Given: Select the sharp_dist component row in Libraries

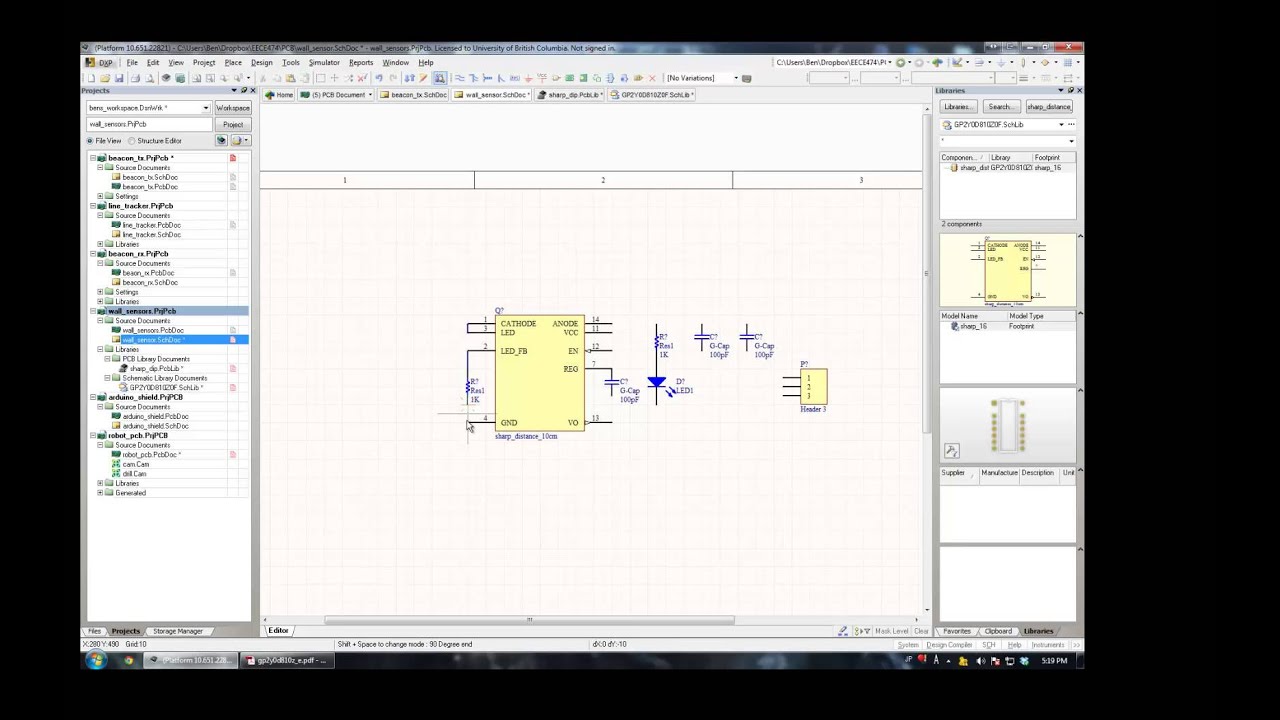Looking at the screenshot, I should click(1008, 168).
